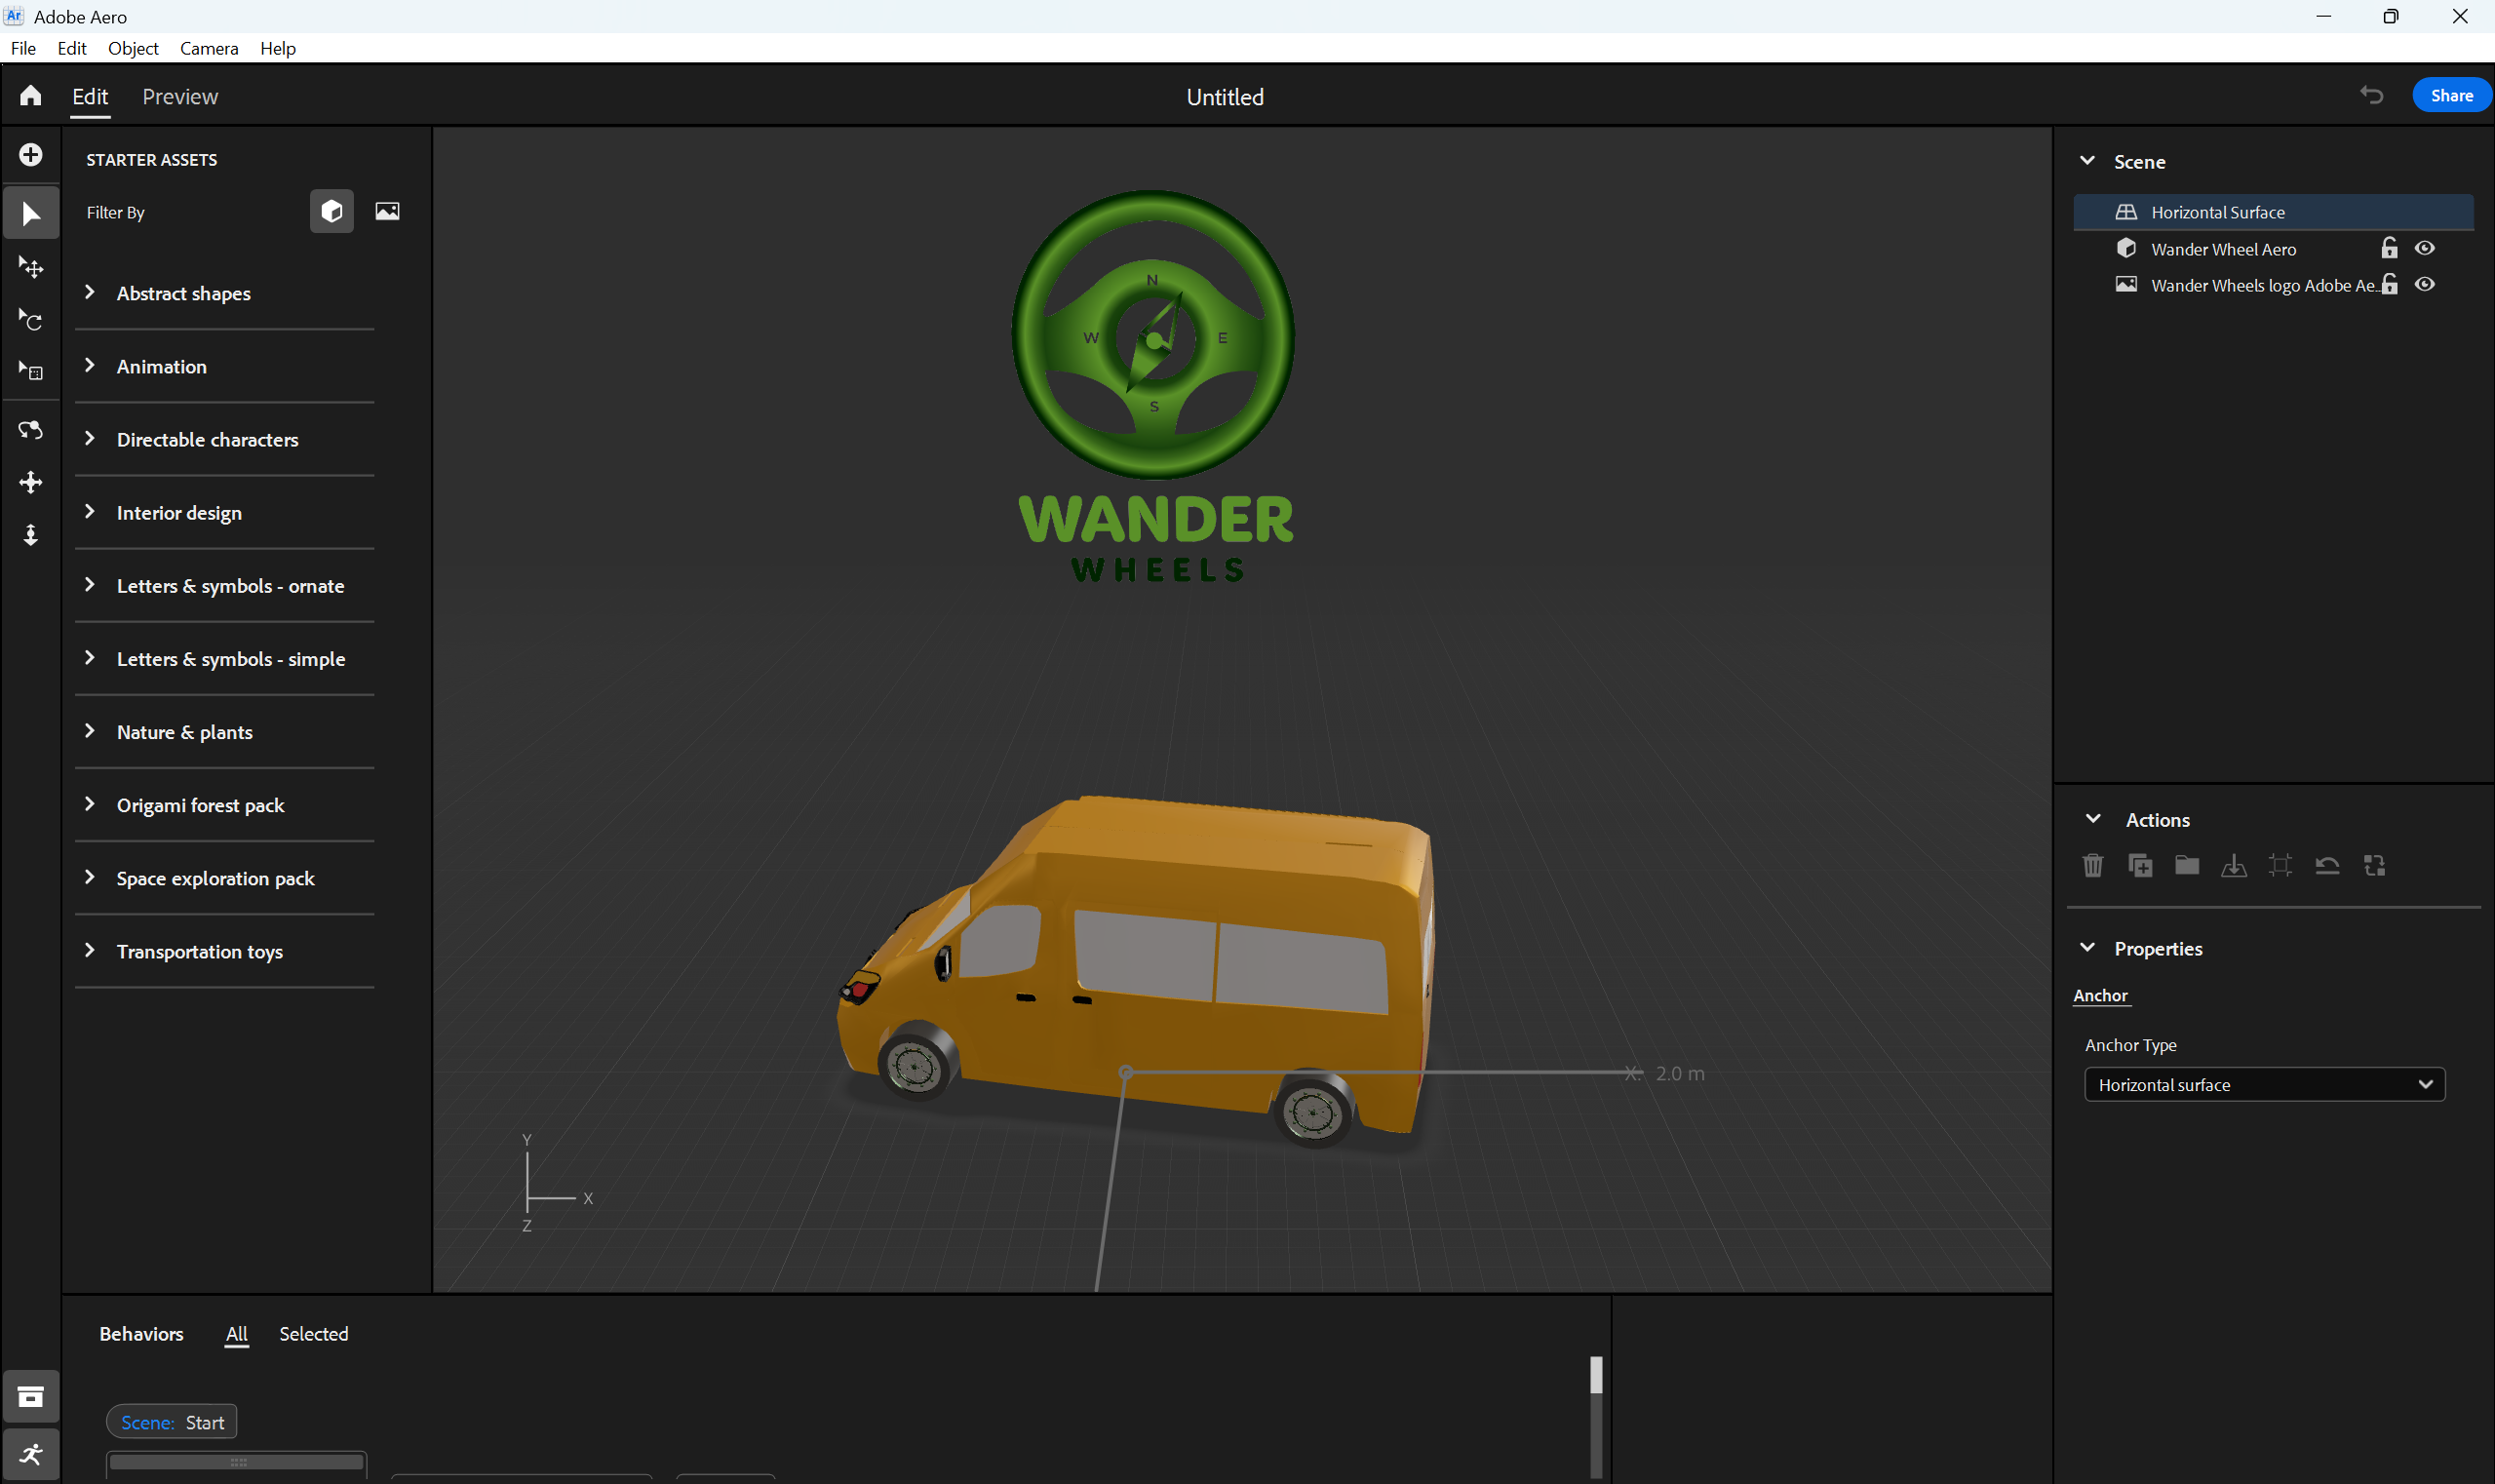
Task: Click the Replace asset action icon
Action: 2374,866
